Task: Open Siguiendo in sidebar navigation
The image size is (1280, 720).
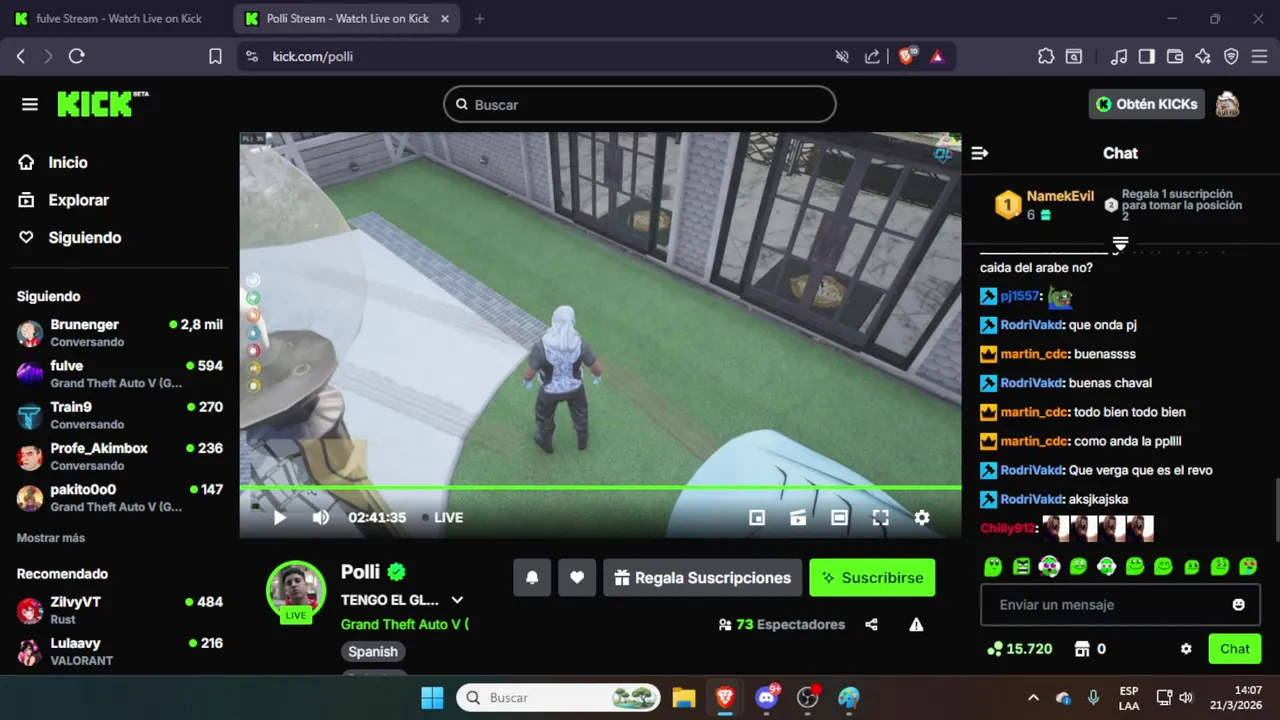Action: [x=70, y=237]
